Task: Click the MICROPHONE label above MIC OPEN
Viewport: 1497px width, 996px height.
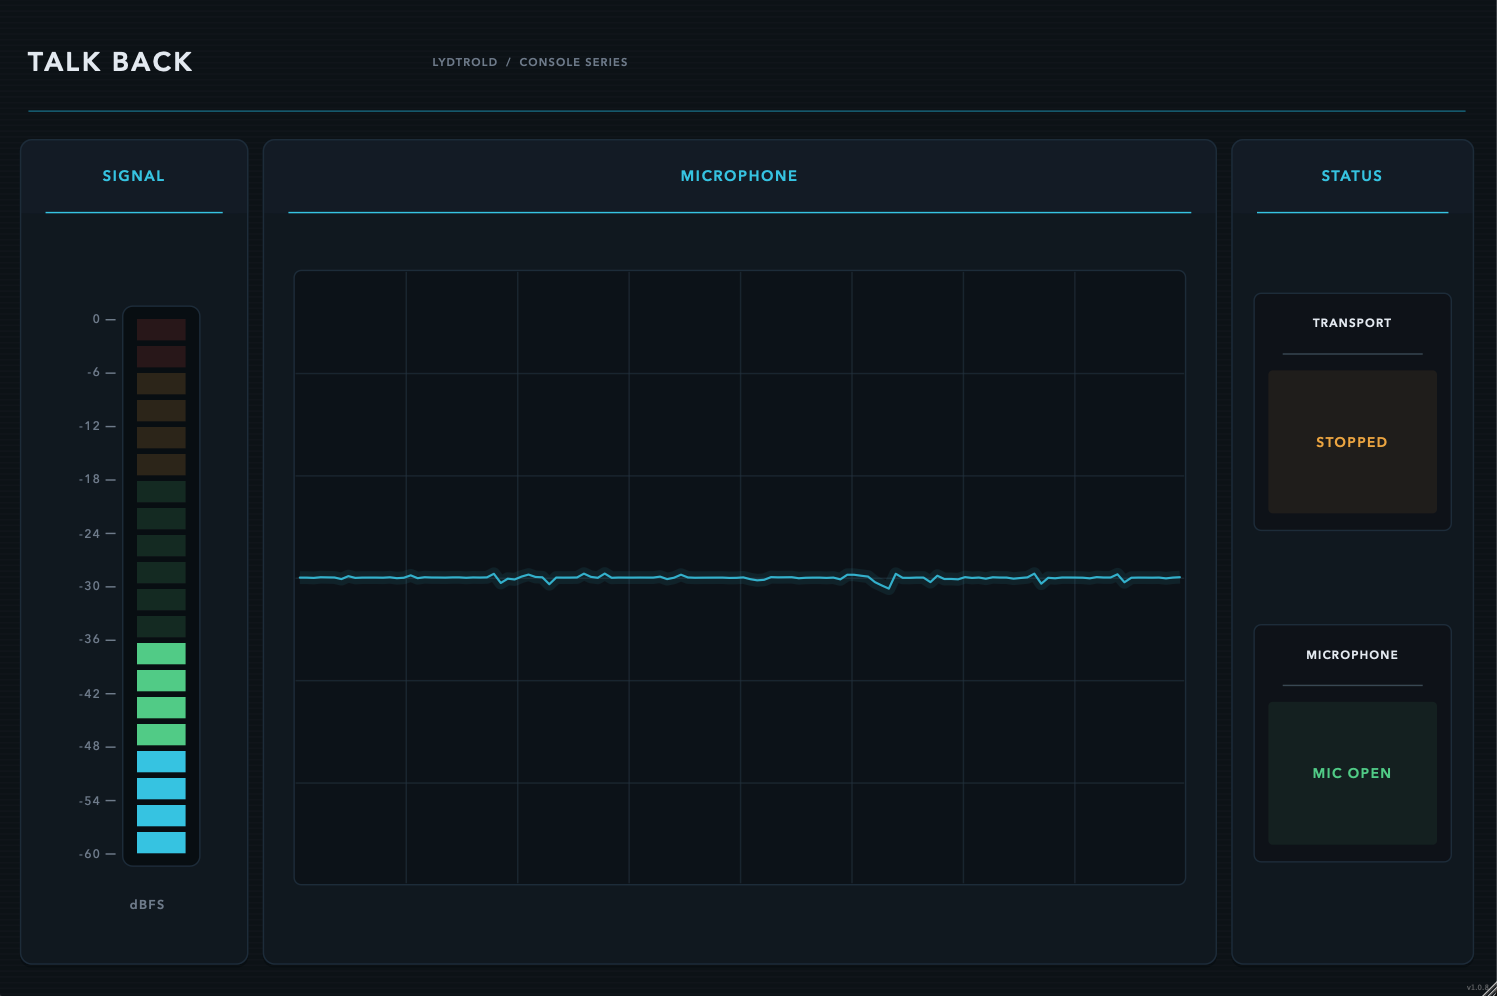Action: point(1352,655)
